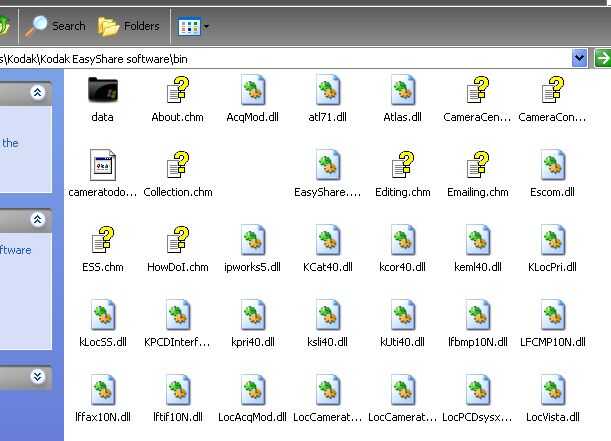The image size is (611, 441).
Task: Open the data folder icon
Action: 102,90
